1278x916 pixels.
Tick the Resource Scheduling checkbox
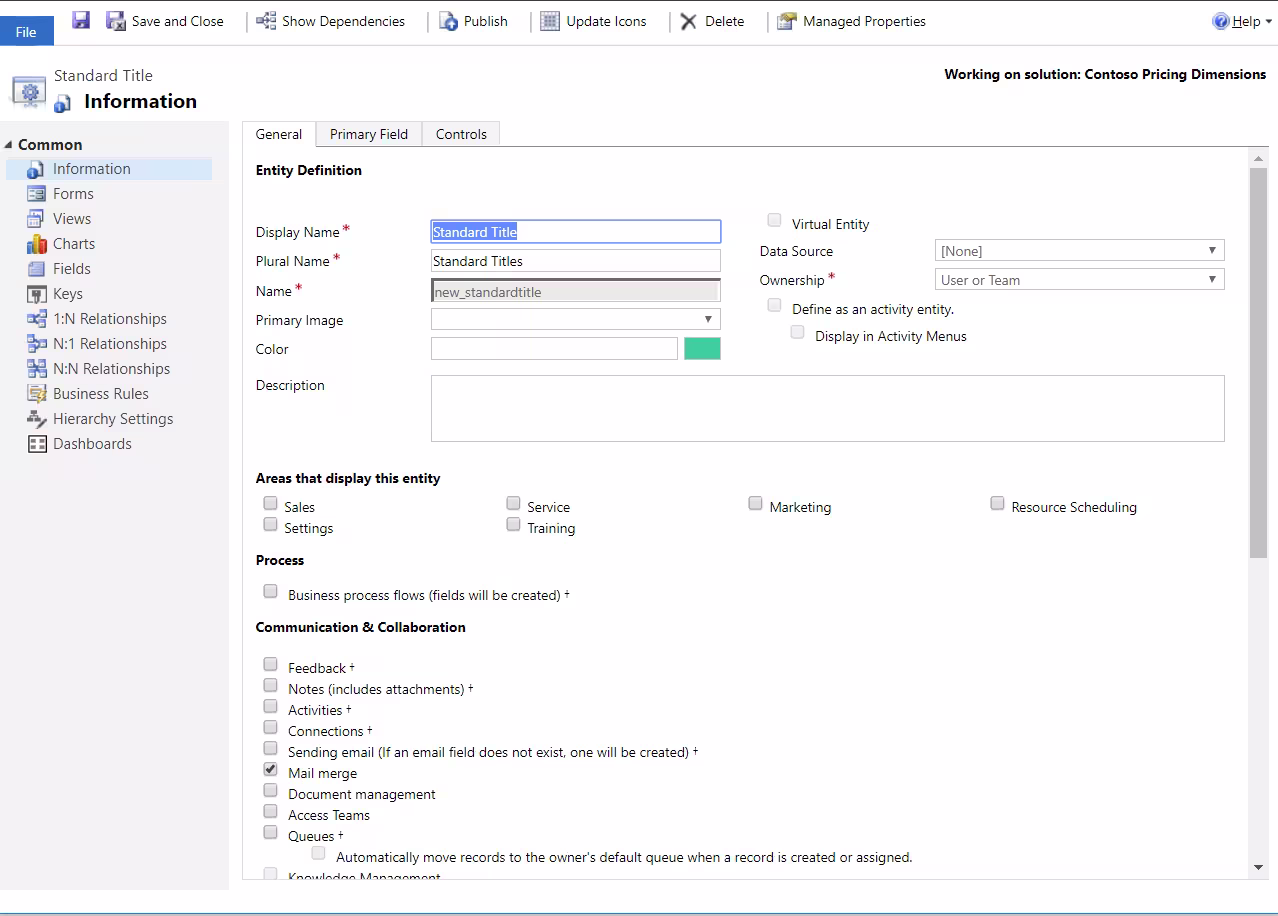pos(997,503)
